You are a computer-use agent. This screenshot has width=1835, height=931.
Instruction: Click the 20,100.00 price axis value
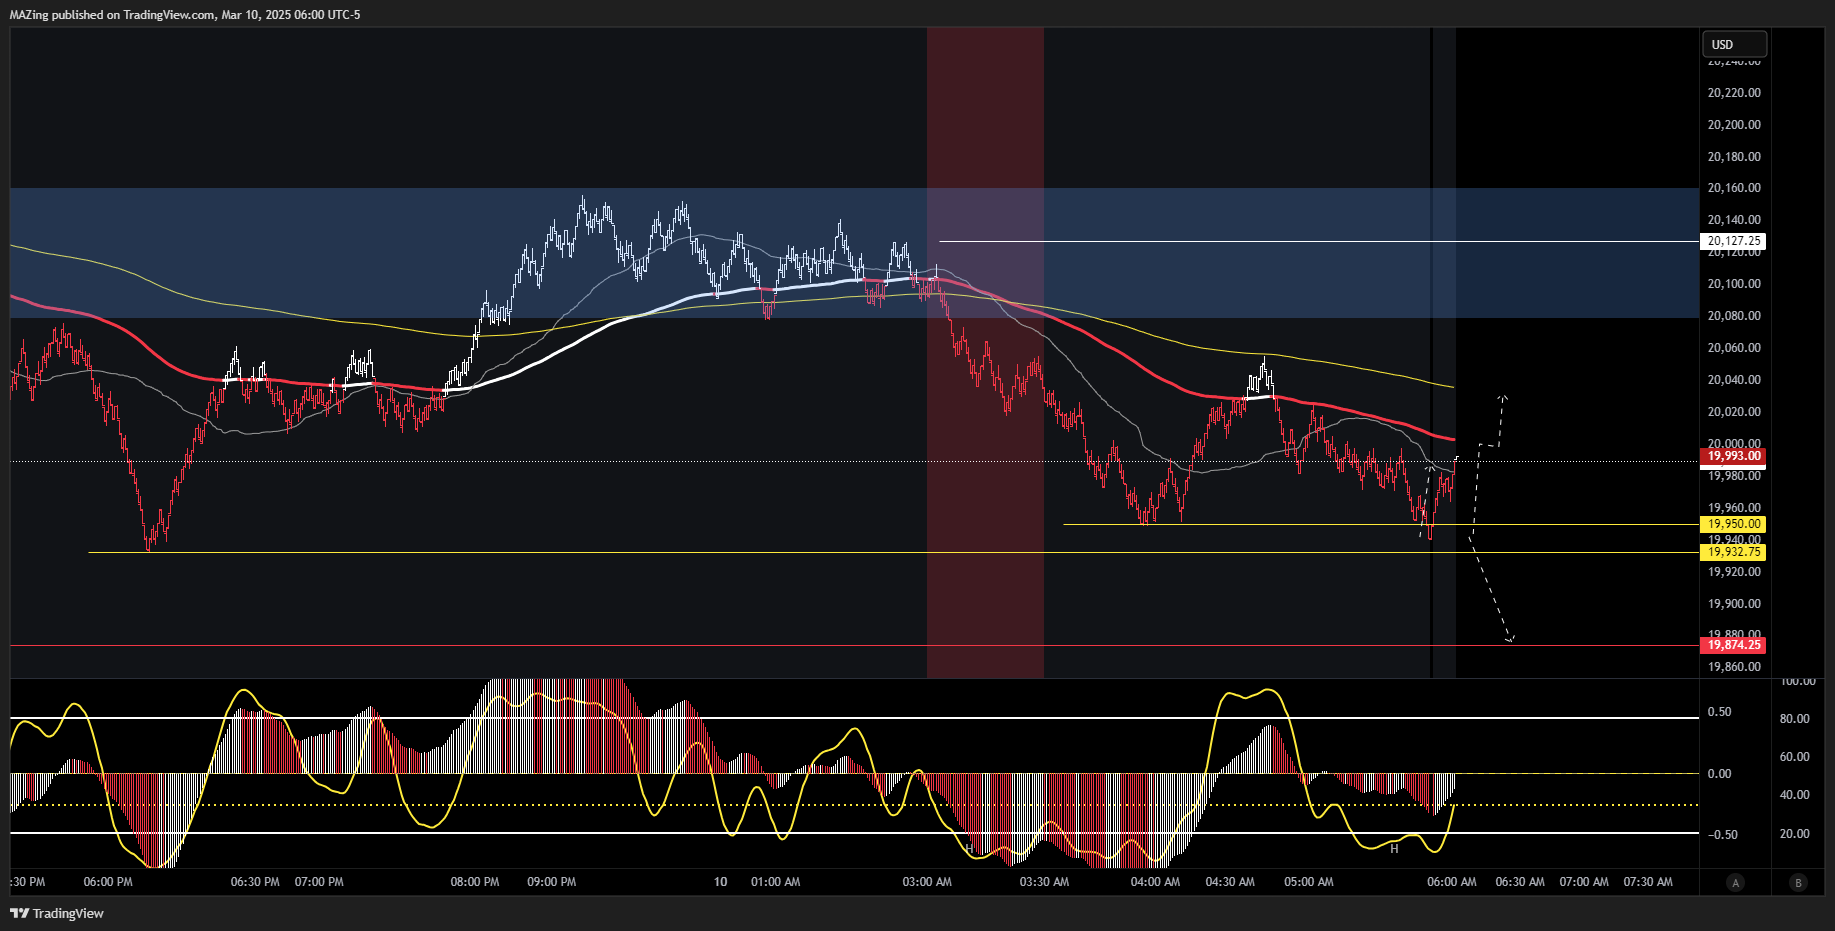point(1734,284)
